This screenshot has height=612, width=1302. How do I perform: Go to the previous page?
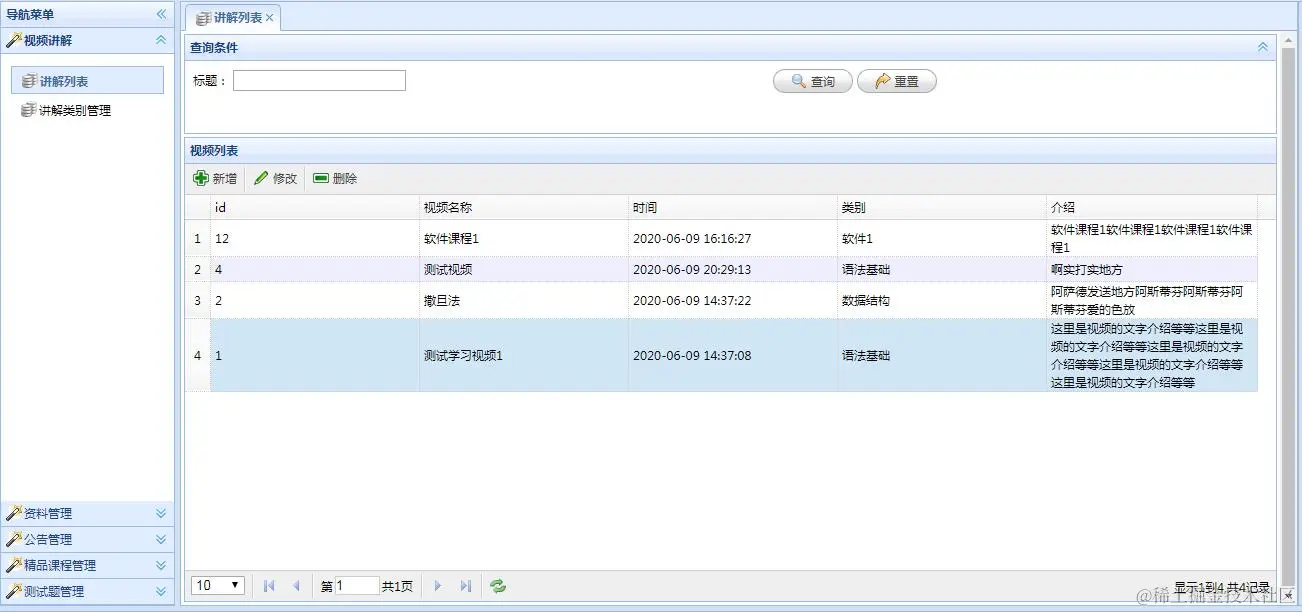(296, 586)
